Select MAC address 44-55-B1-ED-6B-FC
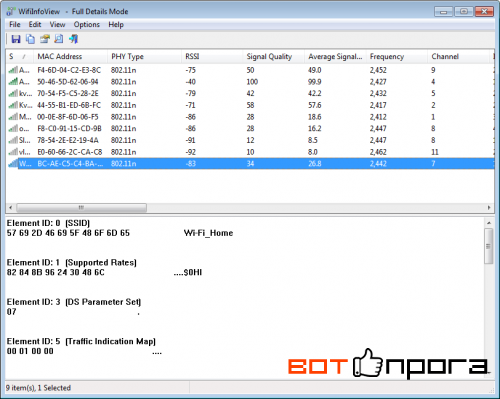Viewport: 500px width, 399px height. pyautogui.click(x=69, y=105)
